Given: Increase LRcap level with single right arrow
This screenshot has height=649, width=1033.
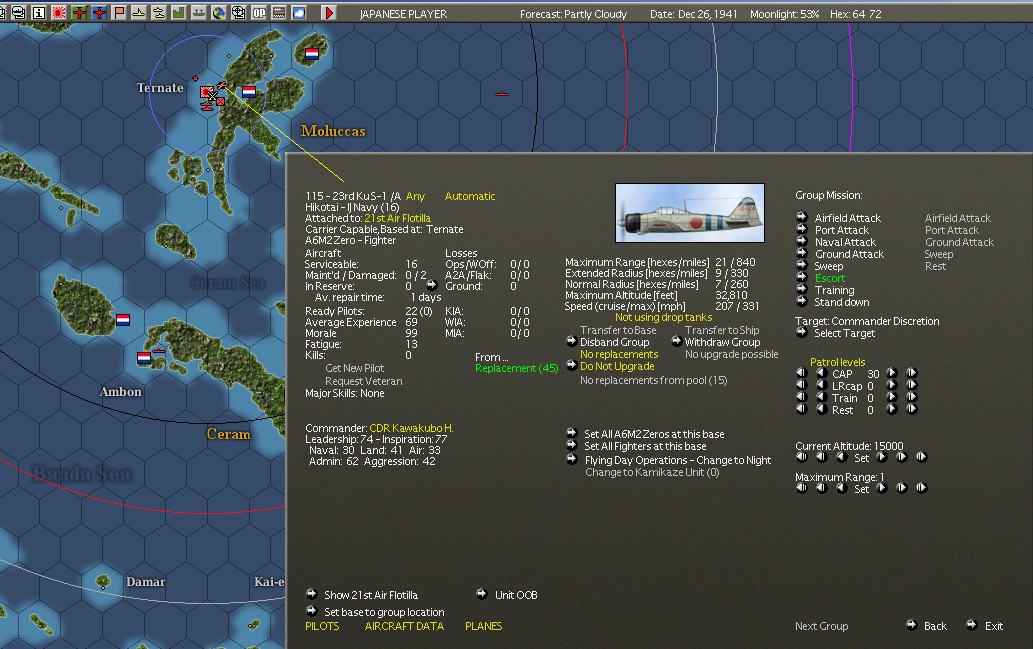Looking at the screenshot, I should [x=892, y=385].
